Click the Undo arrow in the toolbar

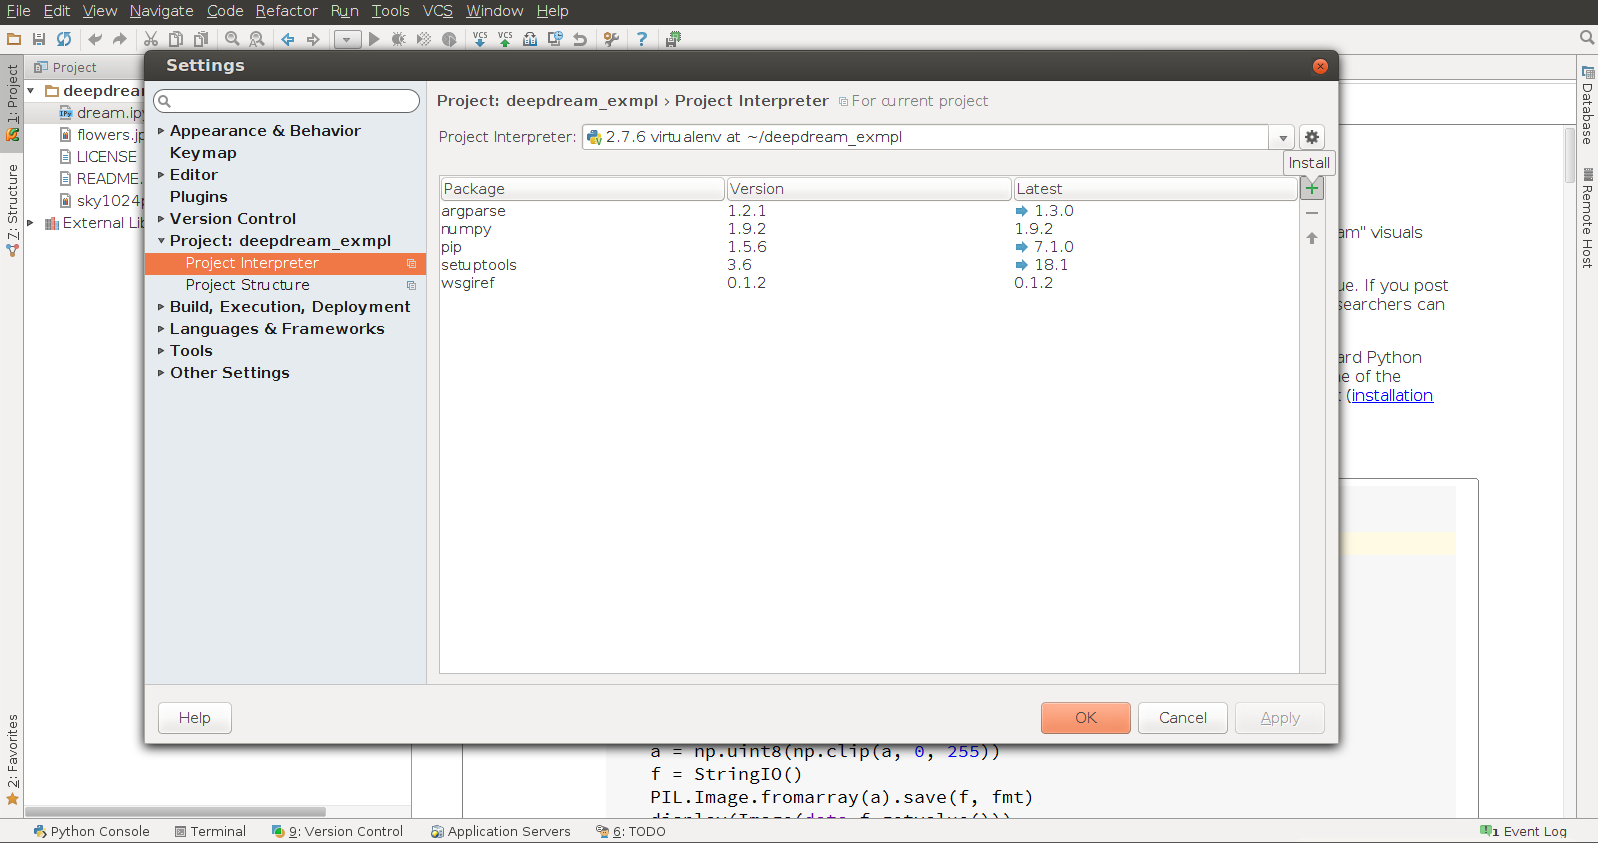pos(95,39)
